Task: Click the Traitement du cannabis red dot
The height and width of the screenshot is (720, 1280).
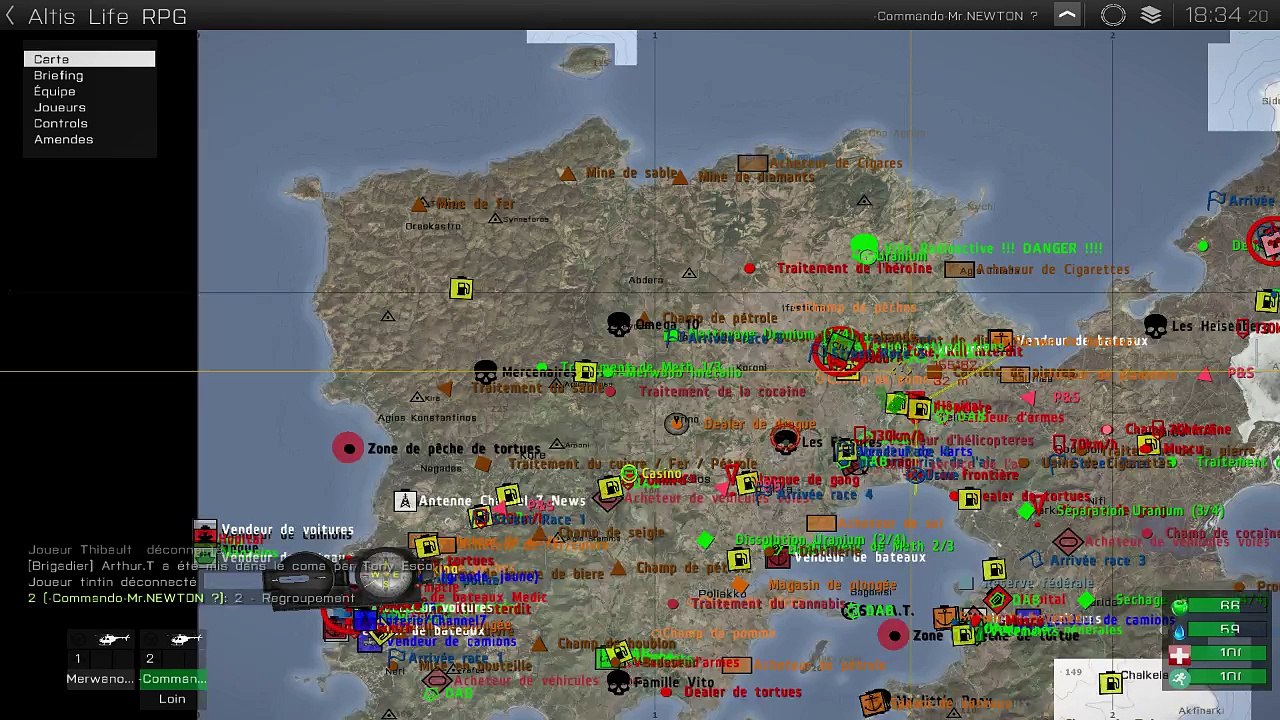Action: (x=673, y=604)
